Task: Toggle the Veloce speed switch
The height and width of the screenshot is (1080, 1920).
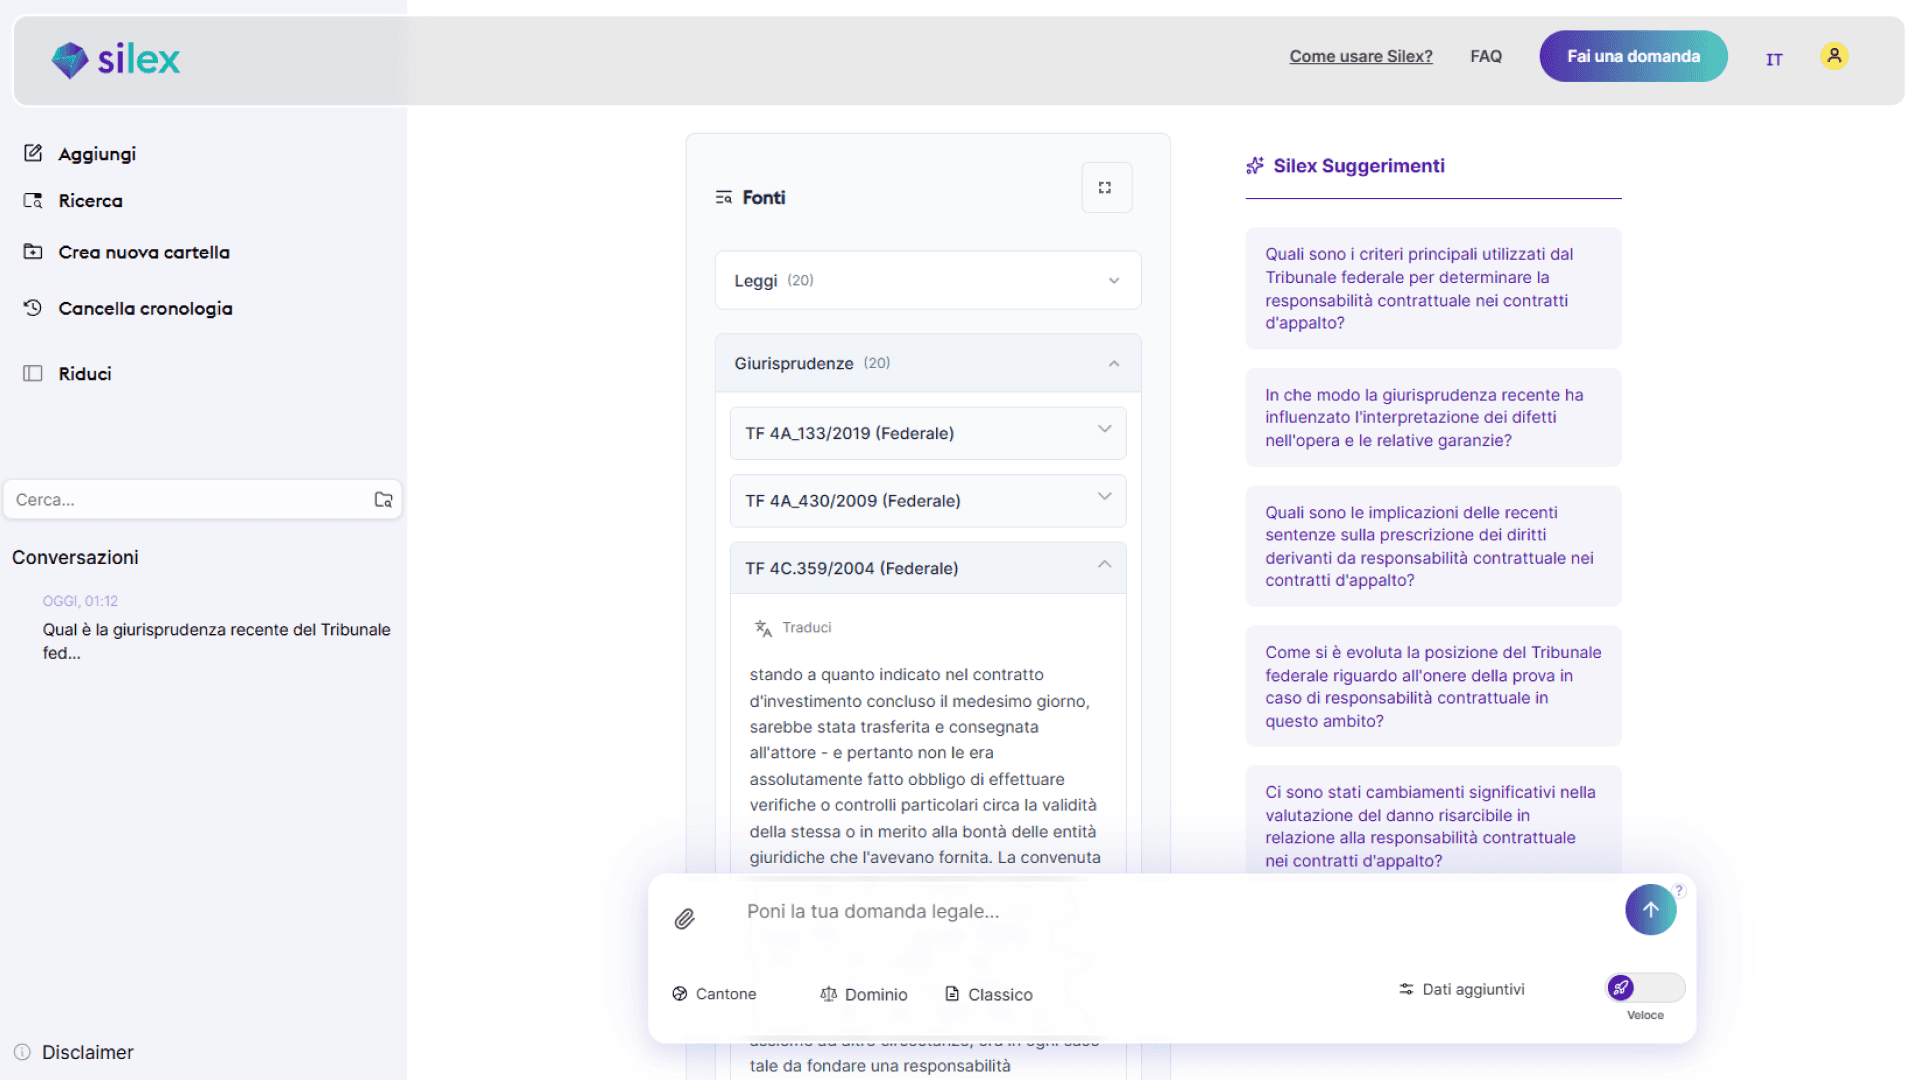Action: [x=1644, y=988]
